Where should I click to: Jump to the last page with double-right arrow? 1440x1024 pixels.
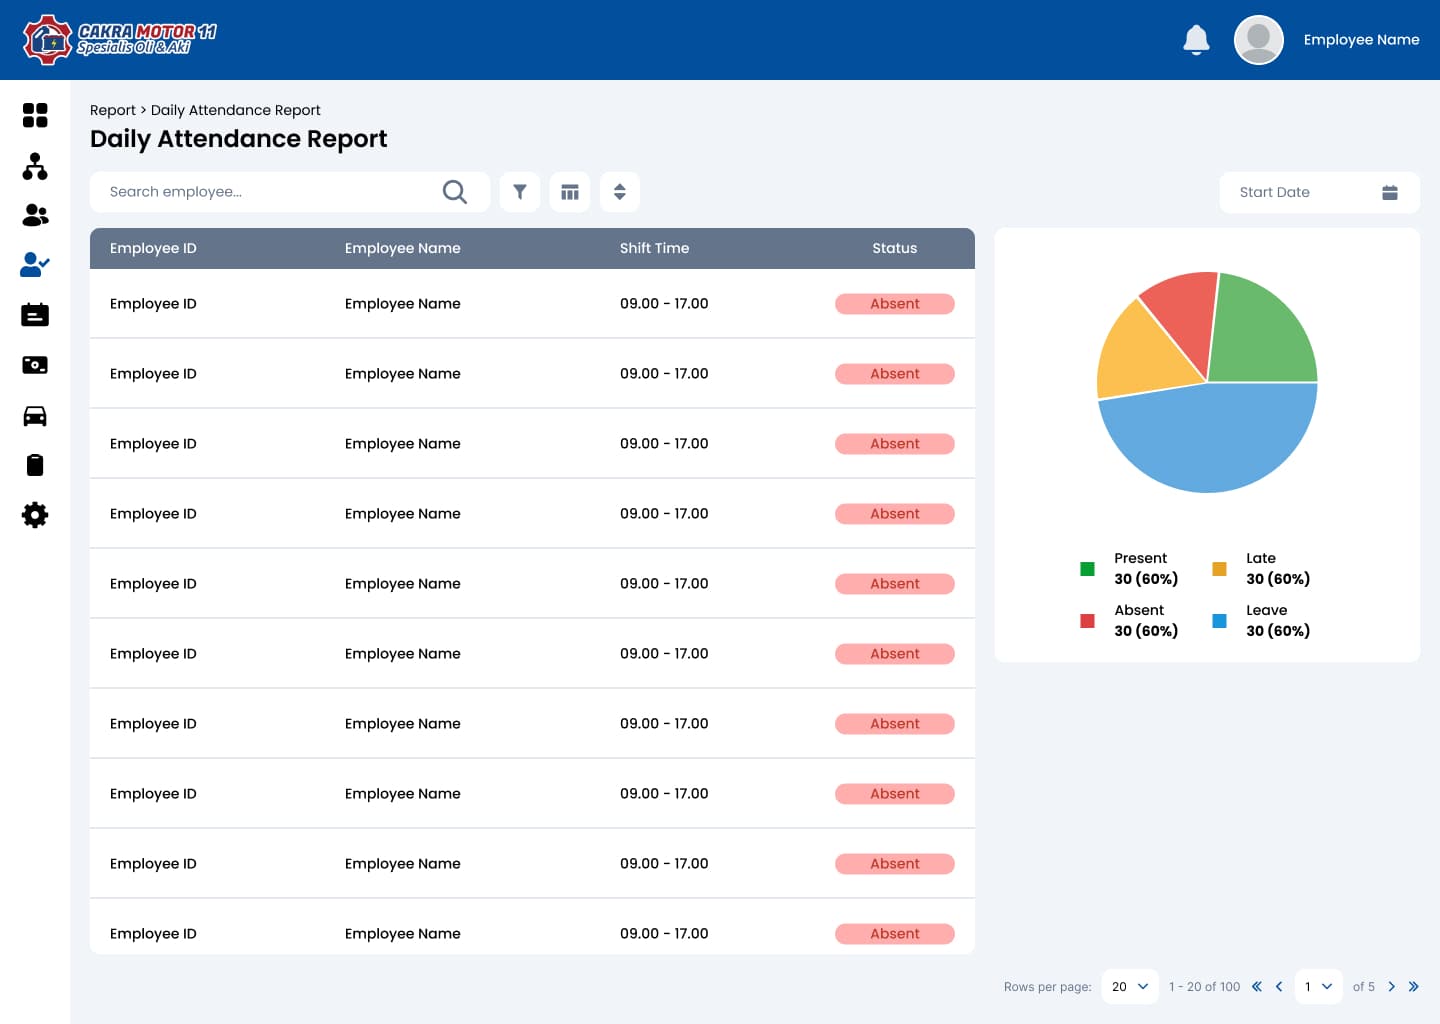[1413, 987]
